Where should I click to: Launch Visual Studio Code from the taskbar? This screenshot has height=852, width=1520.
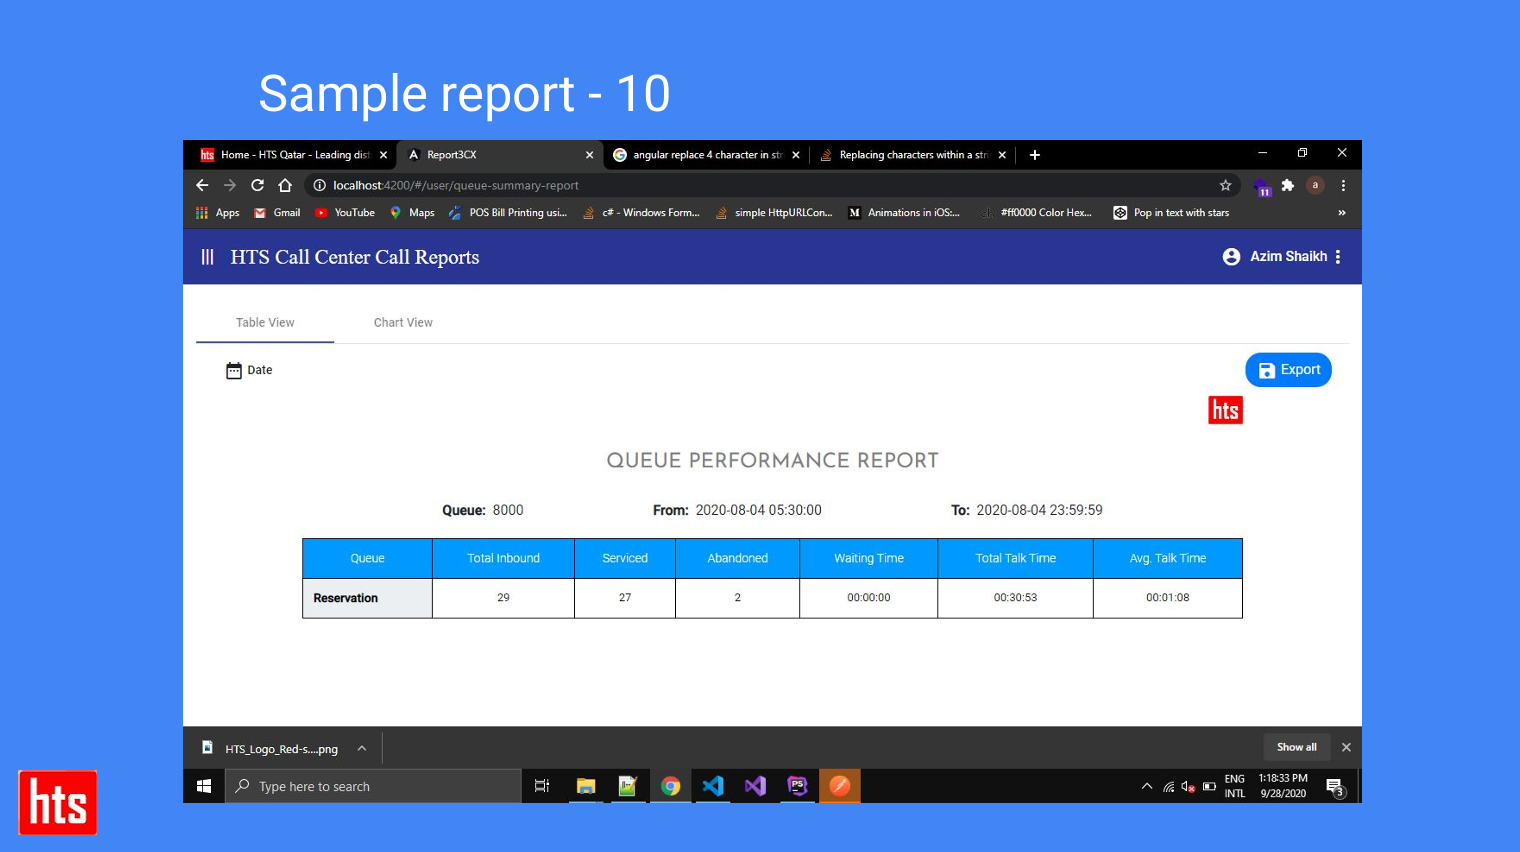713,786
